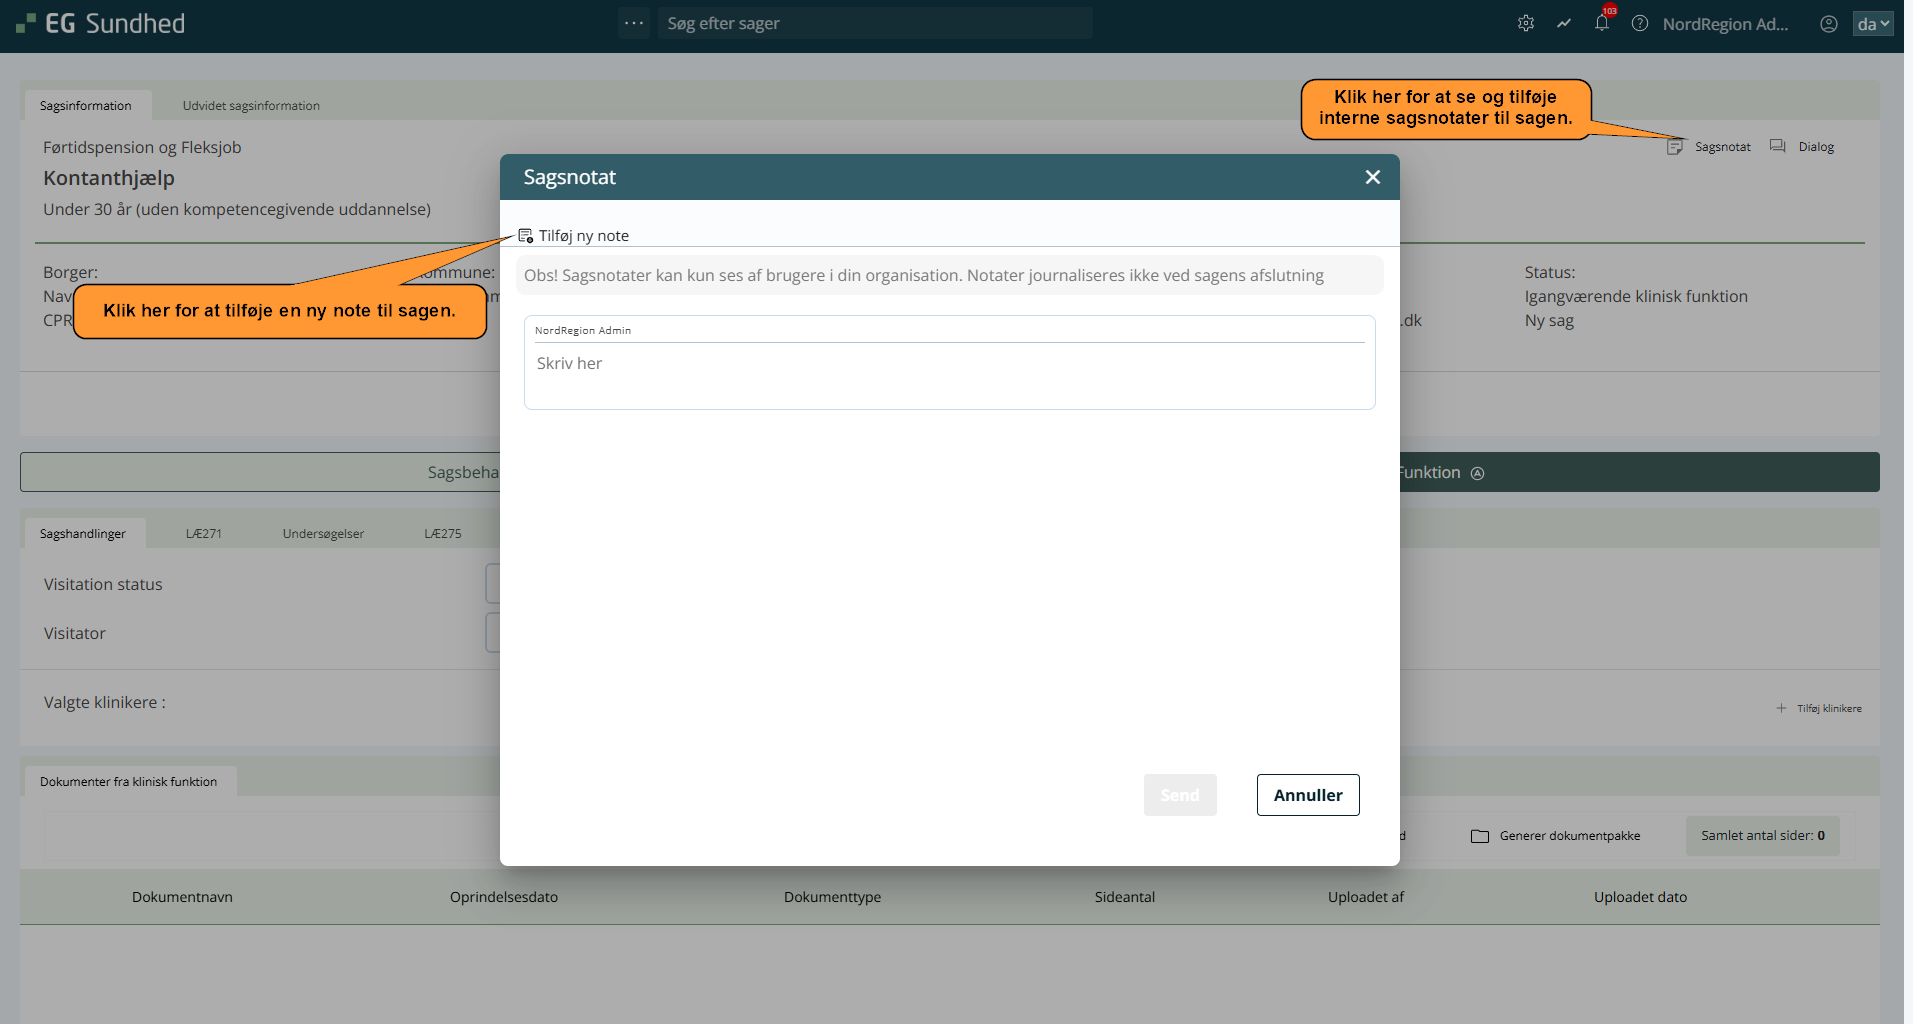Open notifications bell with red badge
The height and width of the screenshot is (1024, 1913).
(x=1602, y=23)
